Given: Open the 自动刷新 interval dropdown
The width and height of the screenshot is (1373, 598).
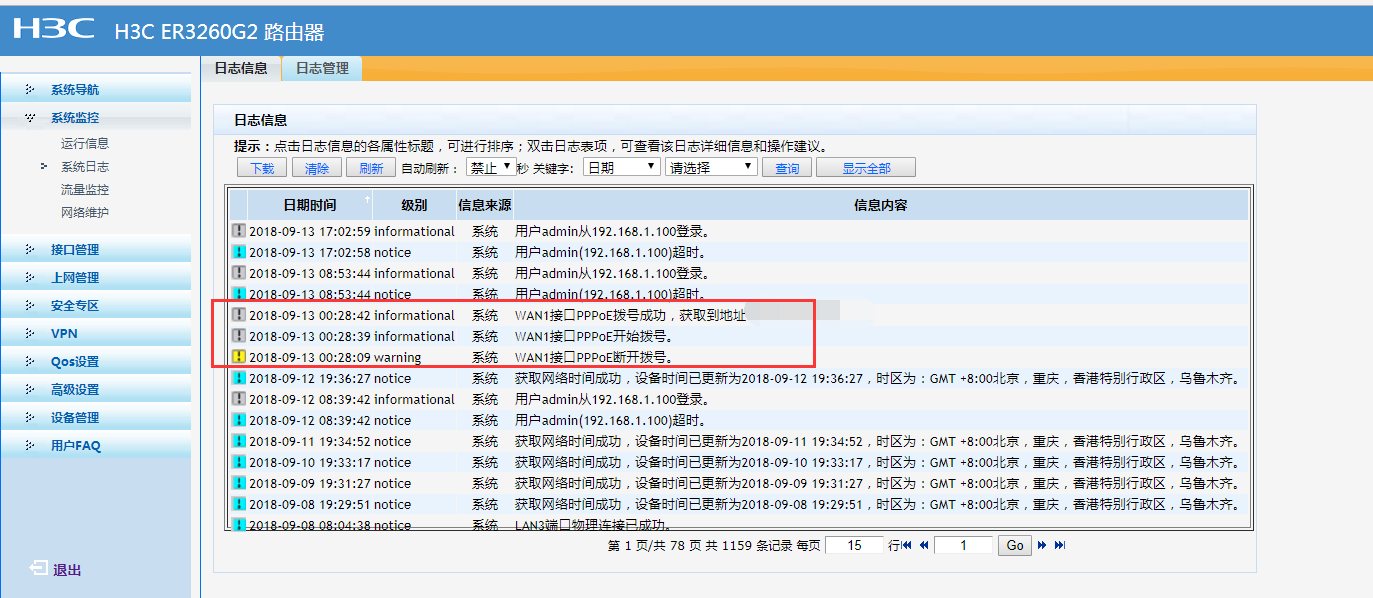Looking at the screenshot, I should [491, 167].
